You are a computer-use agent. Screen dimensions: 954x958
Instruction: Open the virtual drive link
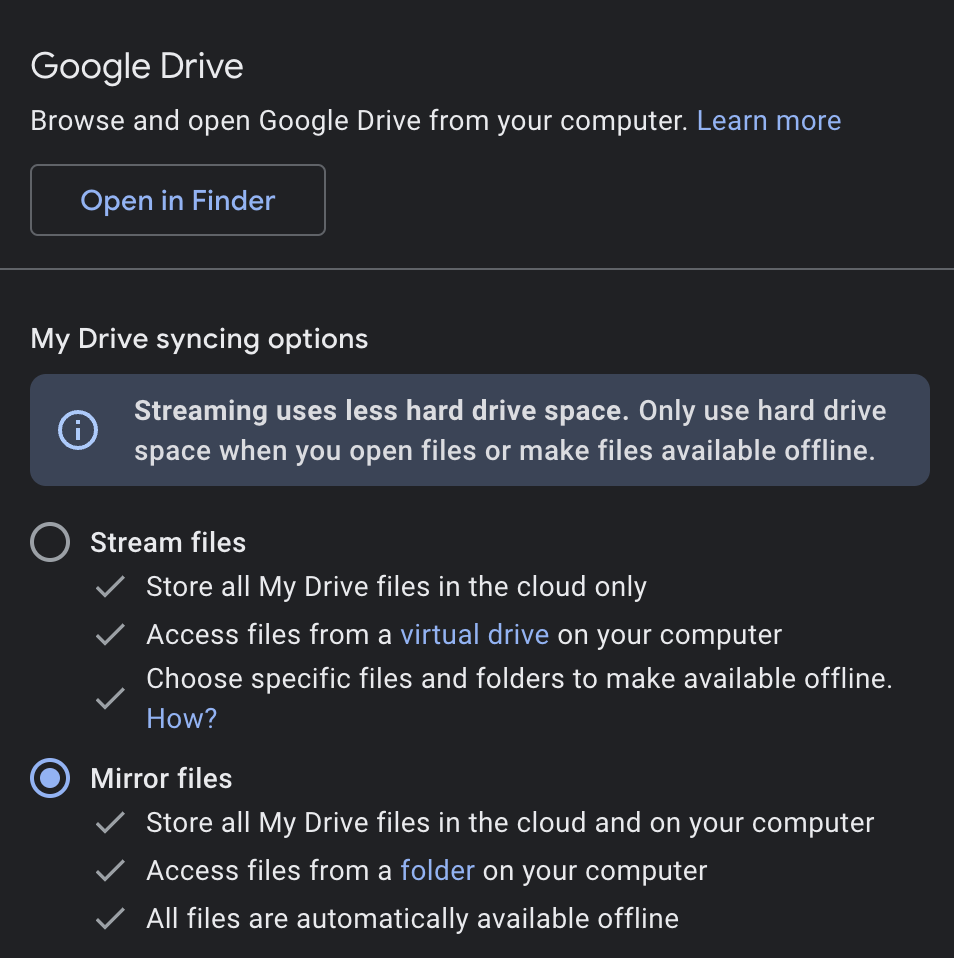tap(474, 634)
